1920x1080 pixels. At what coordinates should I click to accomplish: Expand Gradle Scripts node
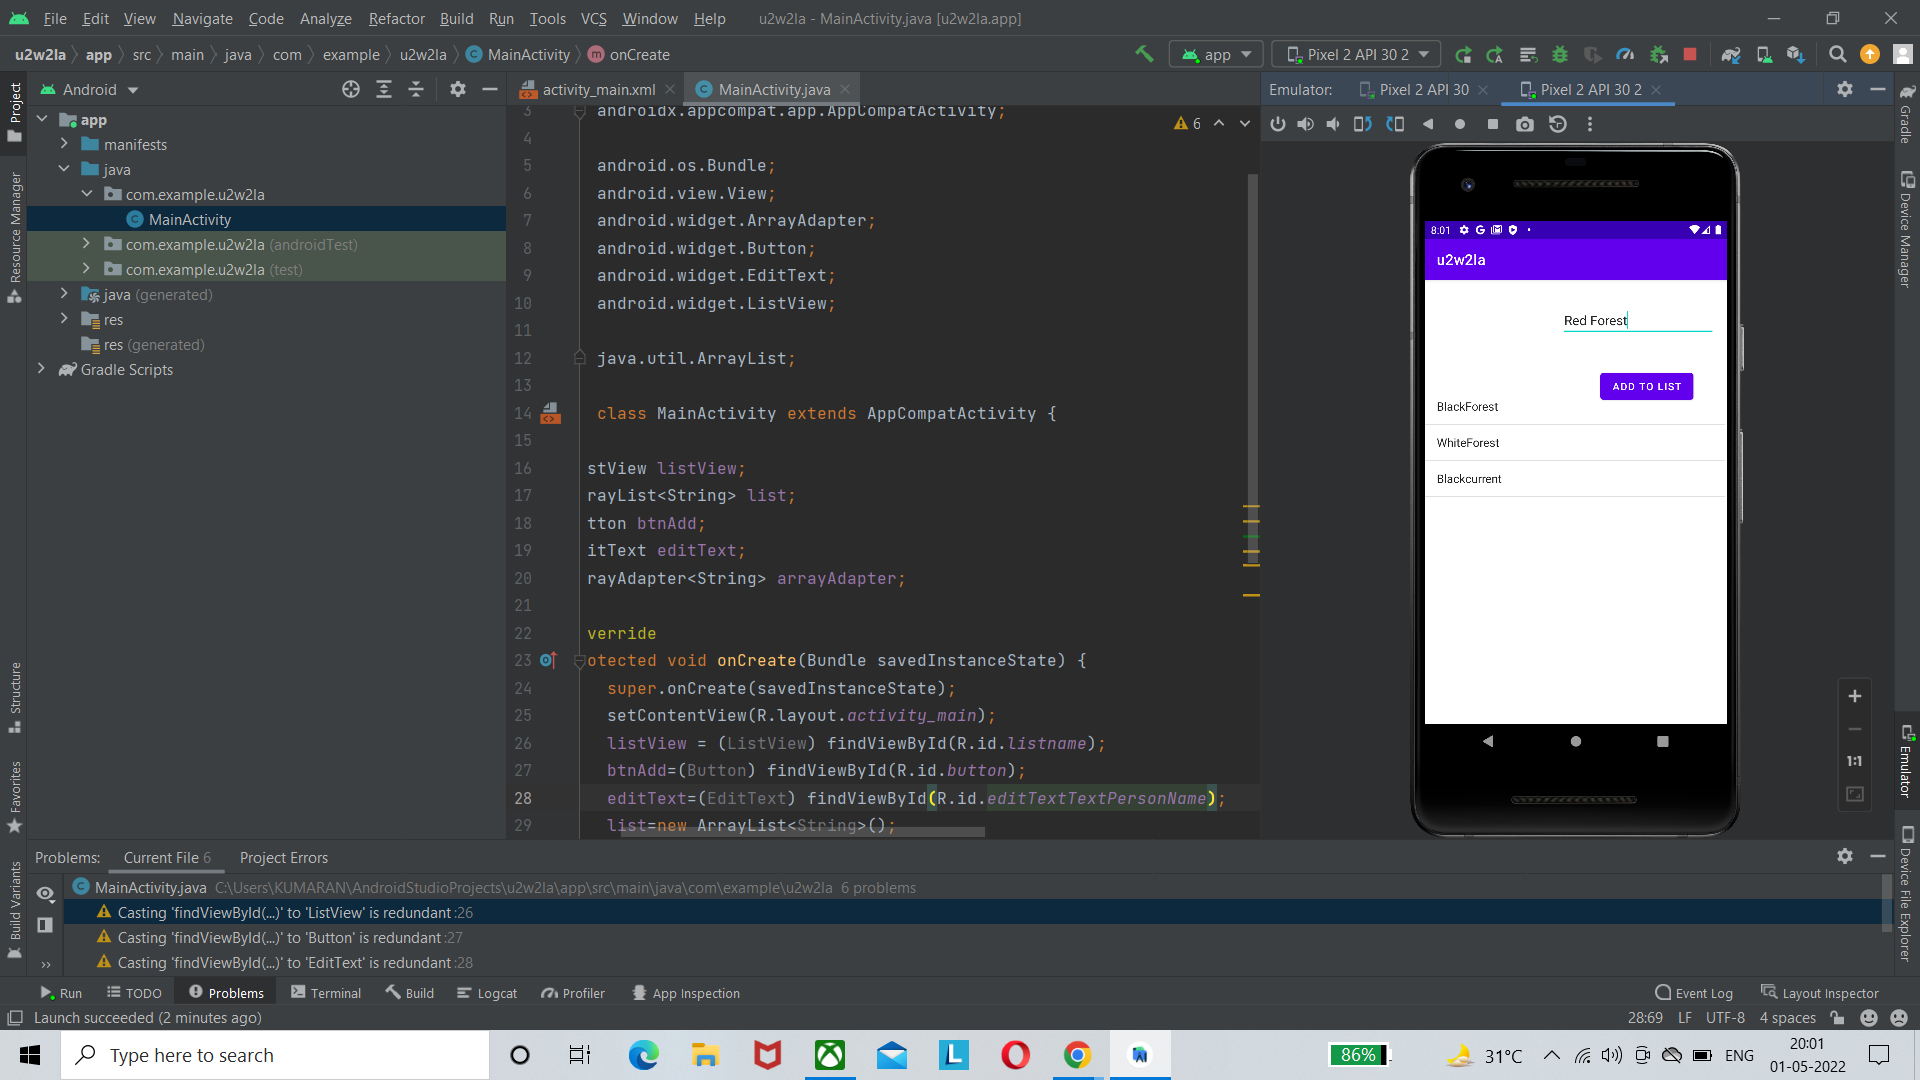point(41,369)
